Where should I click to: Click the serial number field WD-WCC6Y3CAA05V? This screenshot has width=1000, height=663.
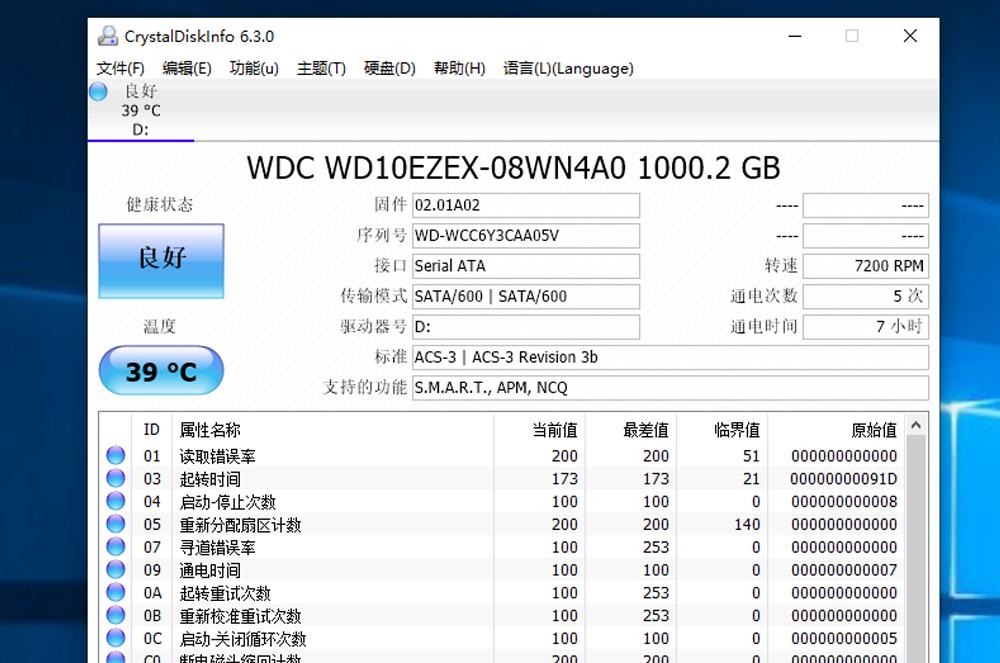(526, 235)
